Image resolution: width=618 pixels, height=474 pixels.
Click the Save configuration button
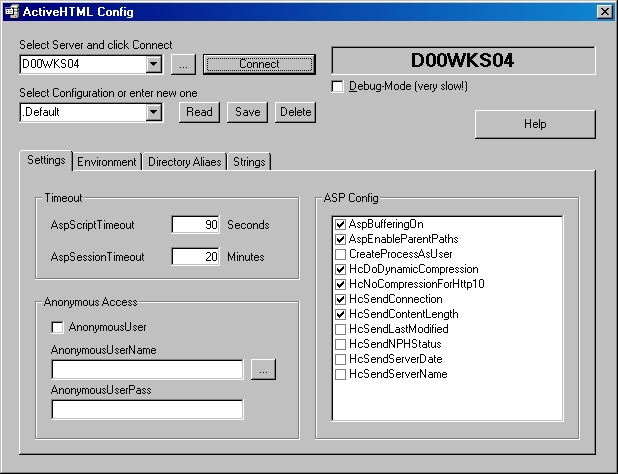(x=249, y=112)
